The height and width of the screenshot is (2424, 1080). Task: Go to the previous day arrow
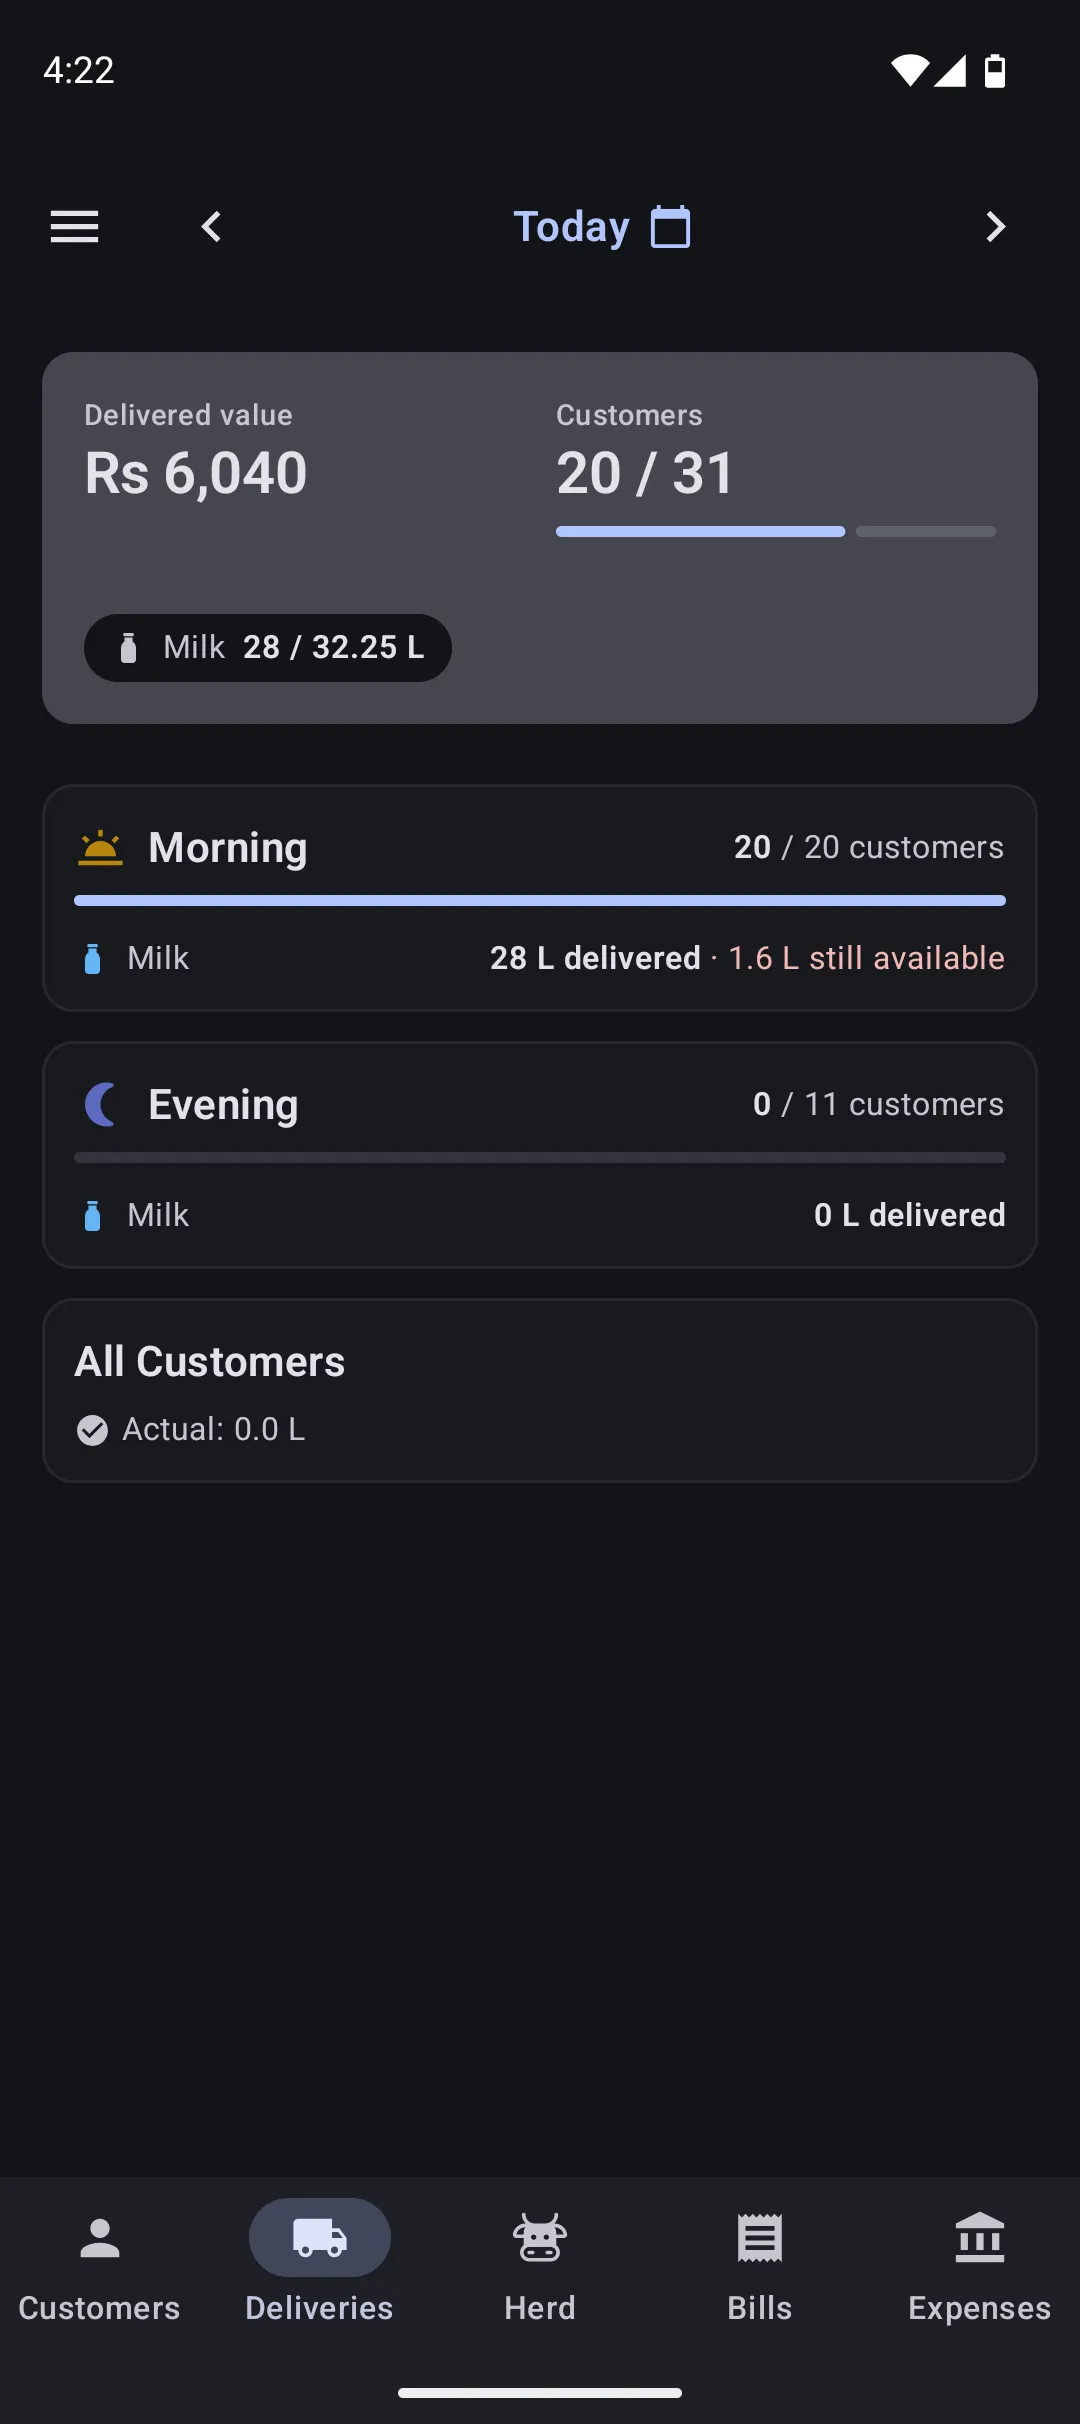click(x=211, y=227)
